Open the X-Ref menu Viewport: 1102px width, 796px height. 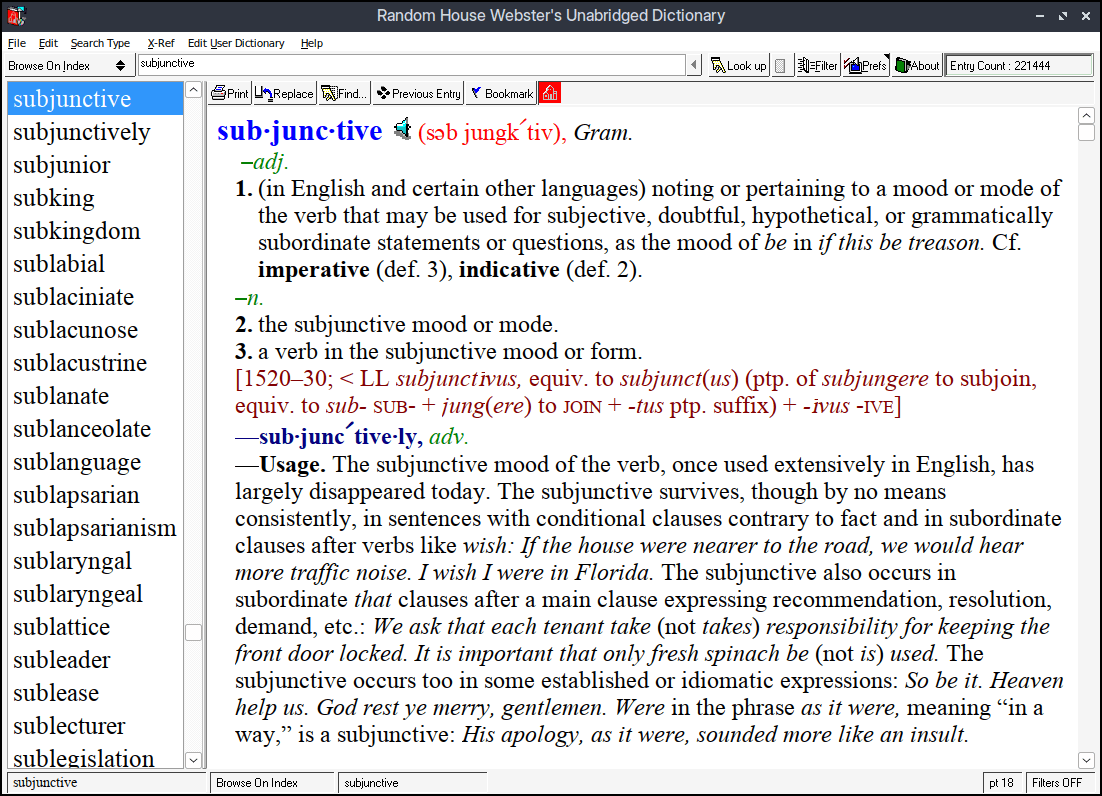pyautogui.click(x=159, y=43)
